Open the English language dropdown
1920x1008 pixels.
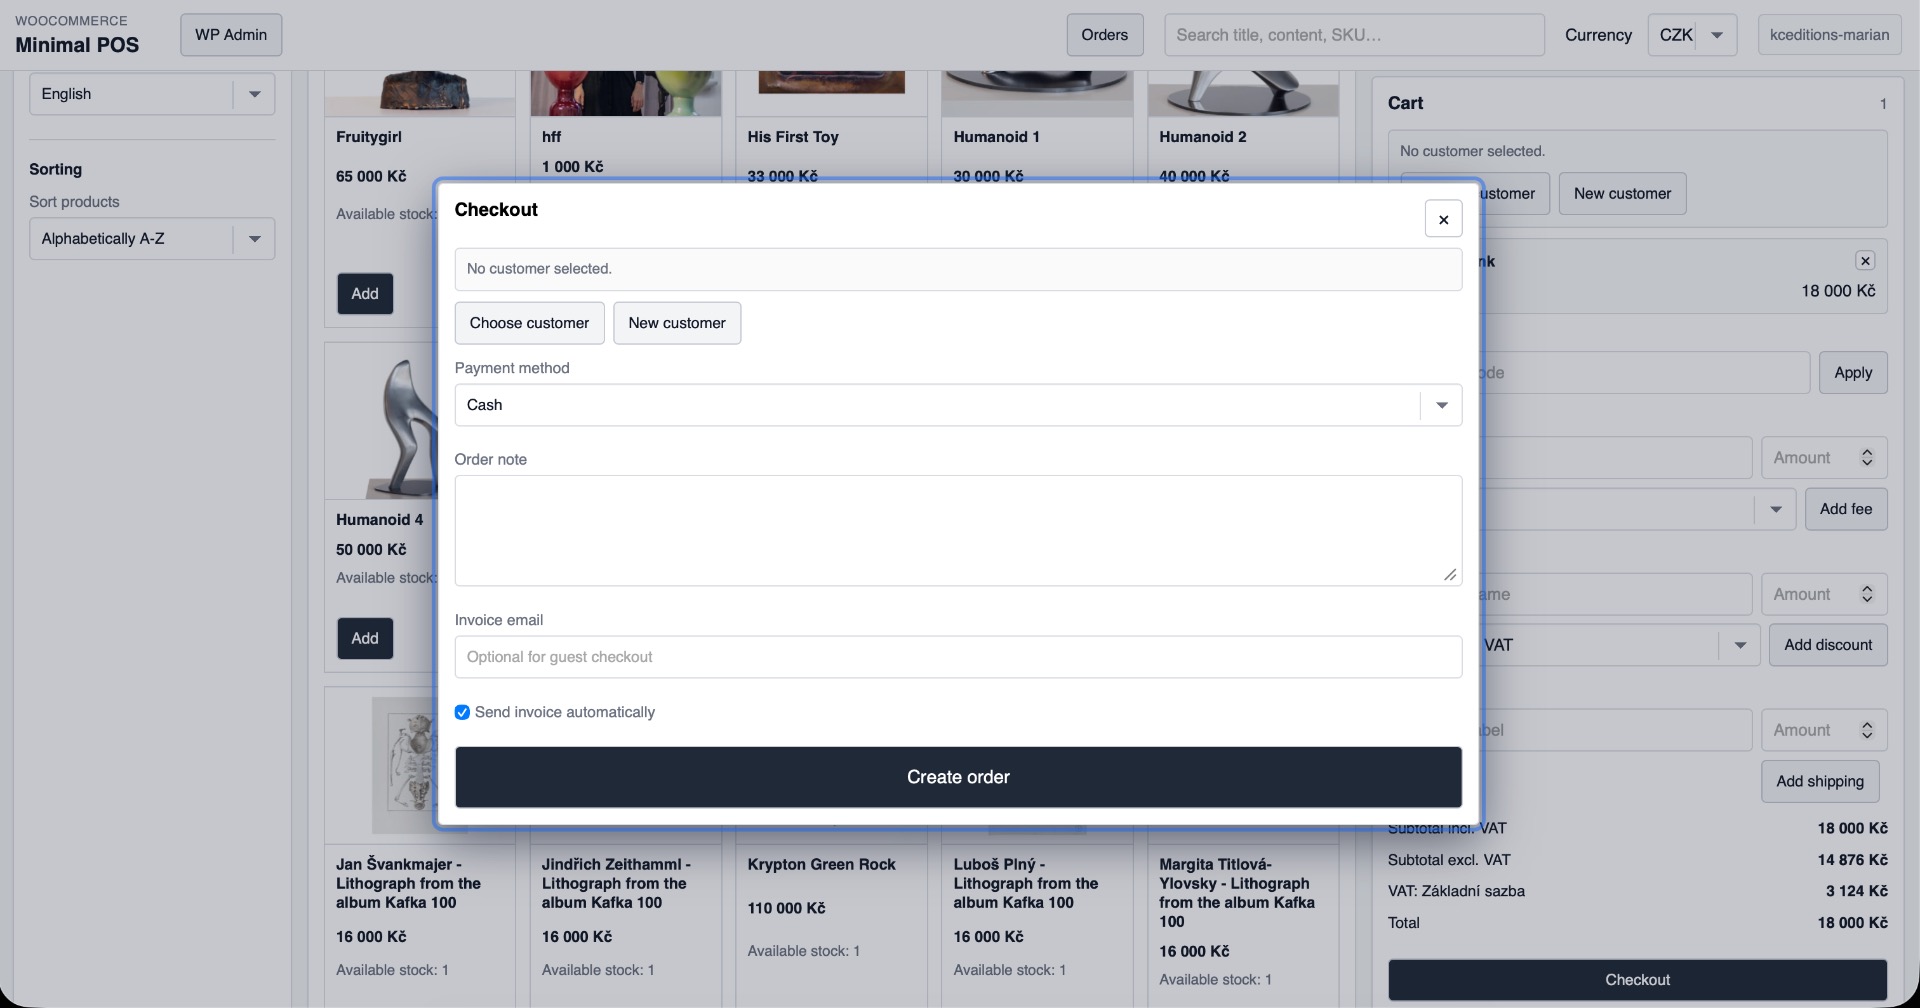(x=152, y=94)
